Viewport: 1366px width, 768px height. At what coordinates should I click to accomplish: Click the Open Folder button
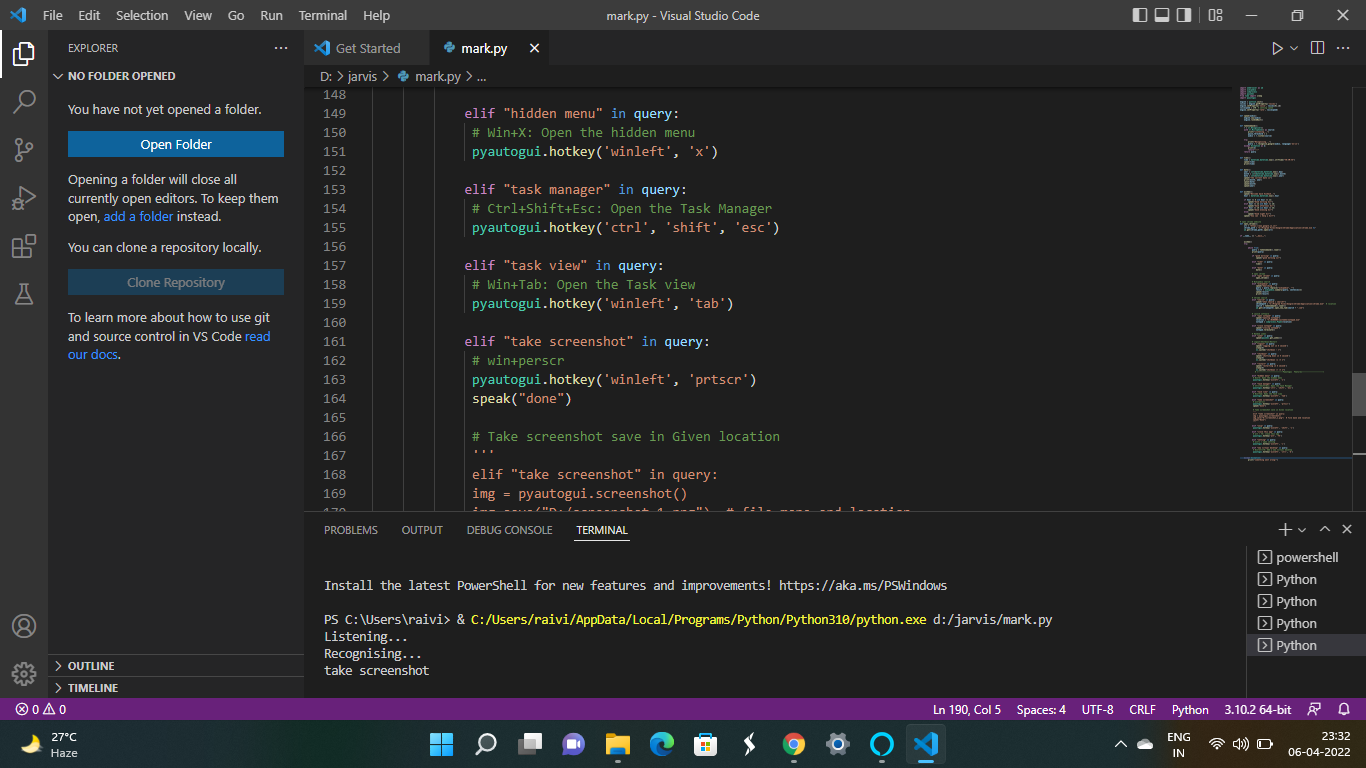[176, 144]
